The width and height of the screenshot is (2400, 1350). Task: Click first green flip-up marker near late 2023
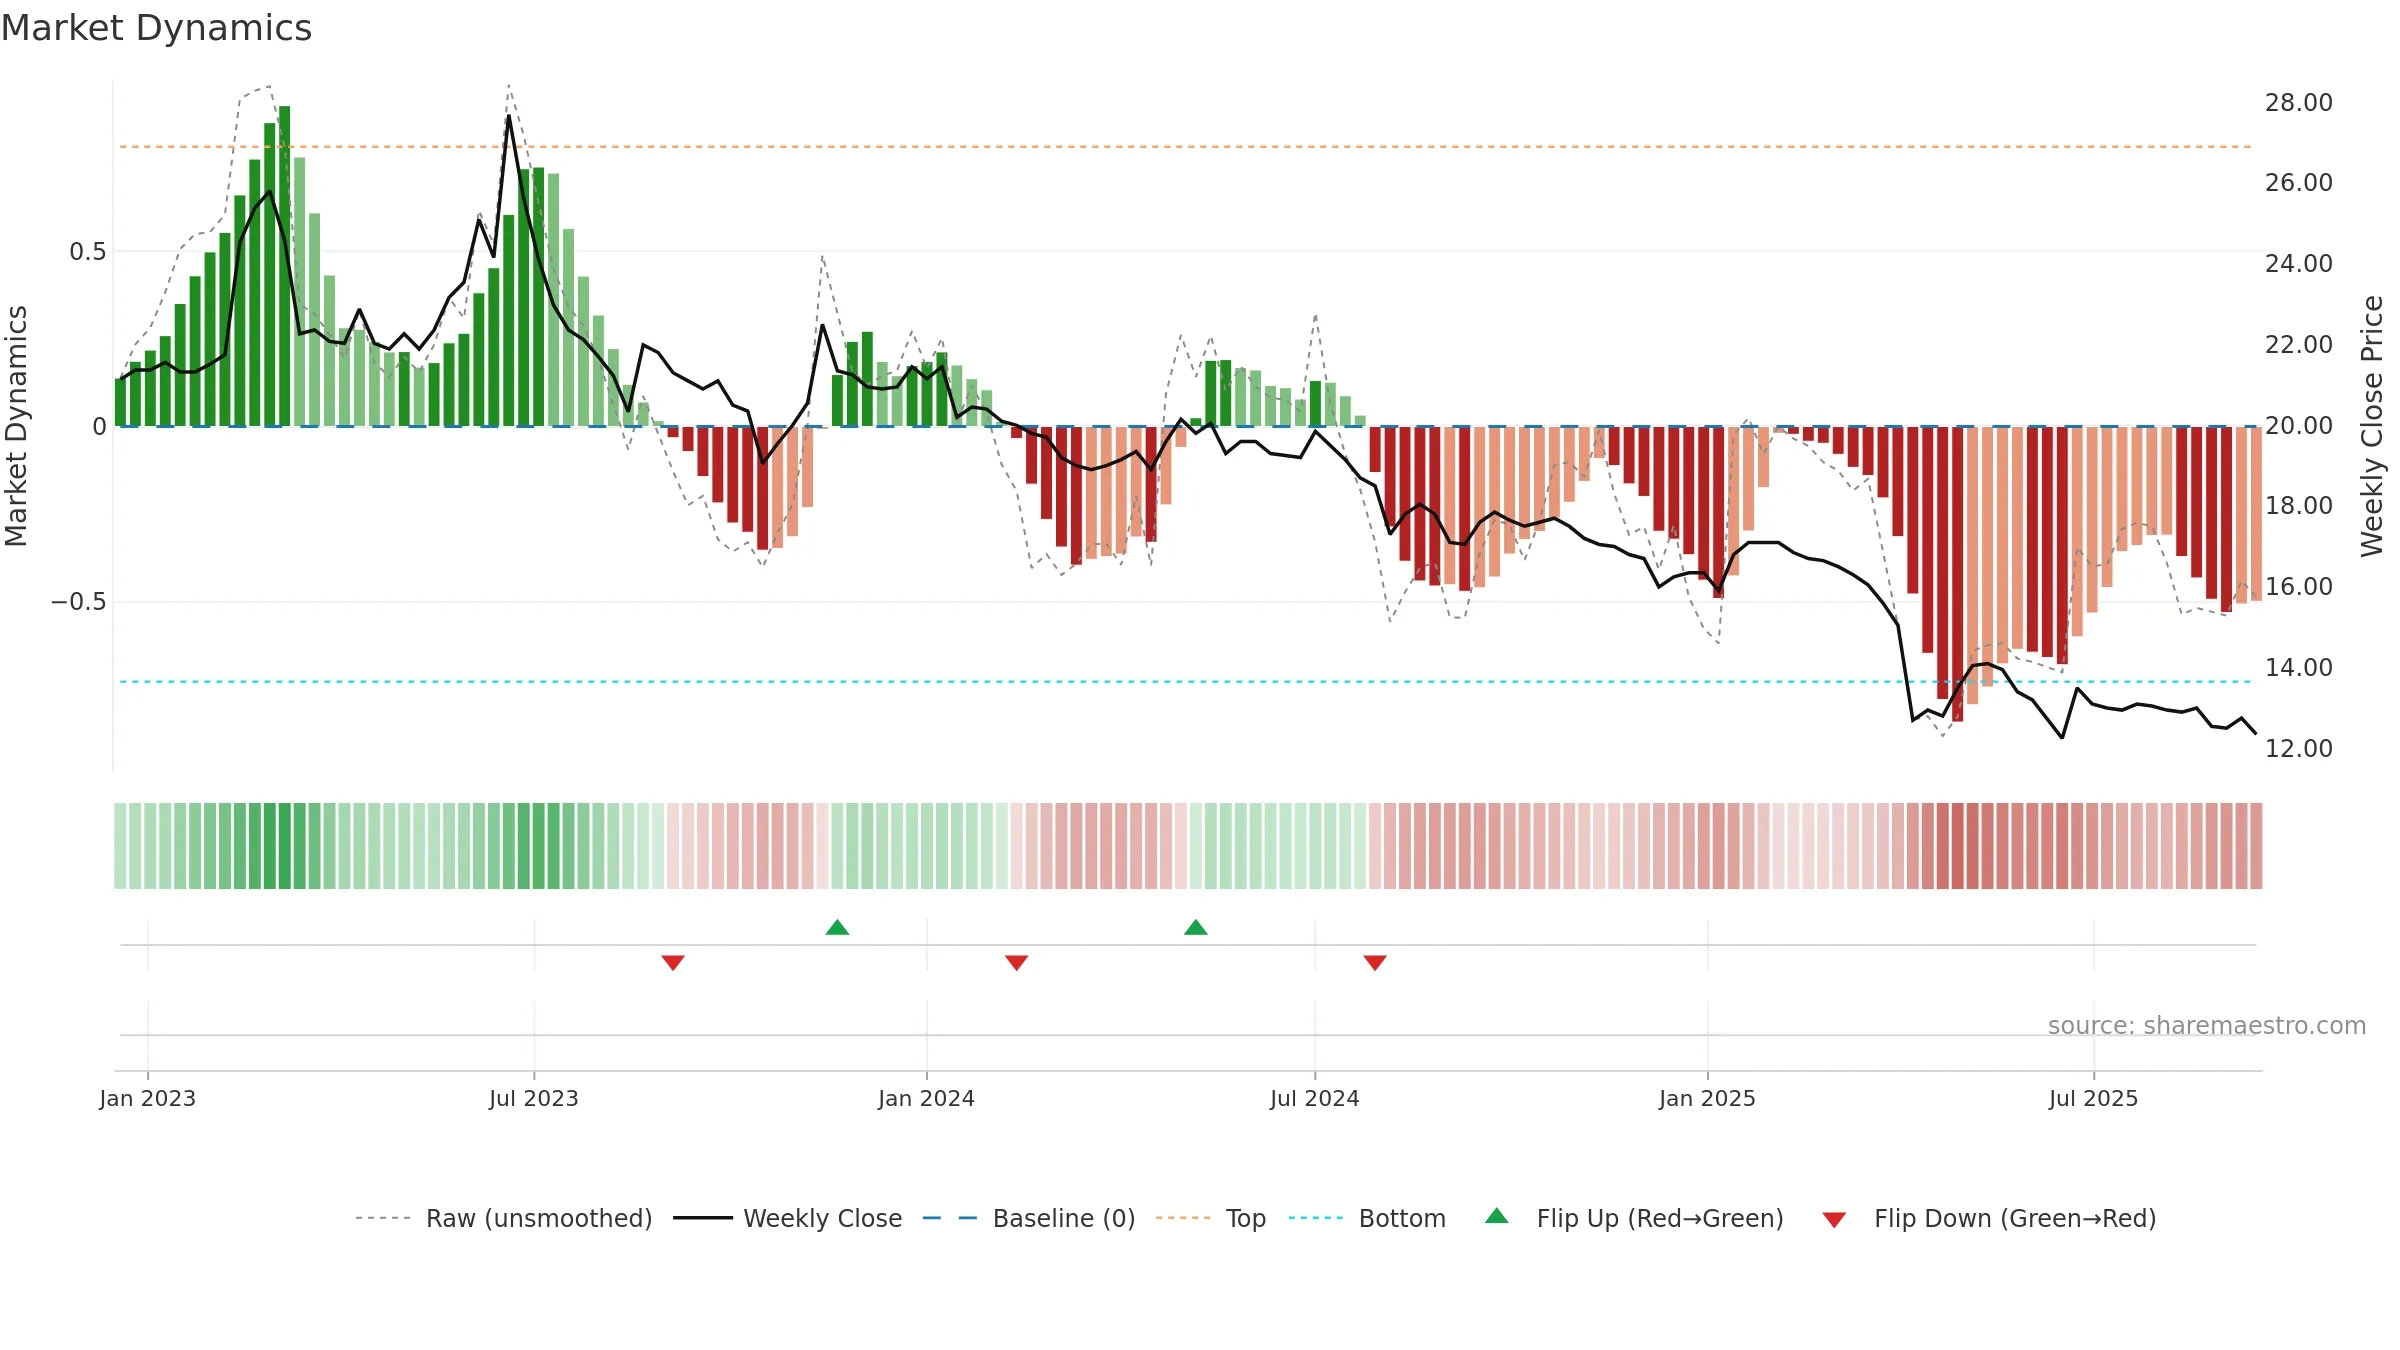838,927
